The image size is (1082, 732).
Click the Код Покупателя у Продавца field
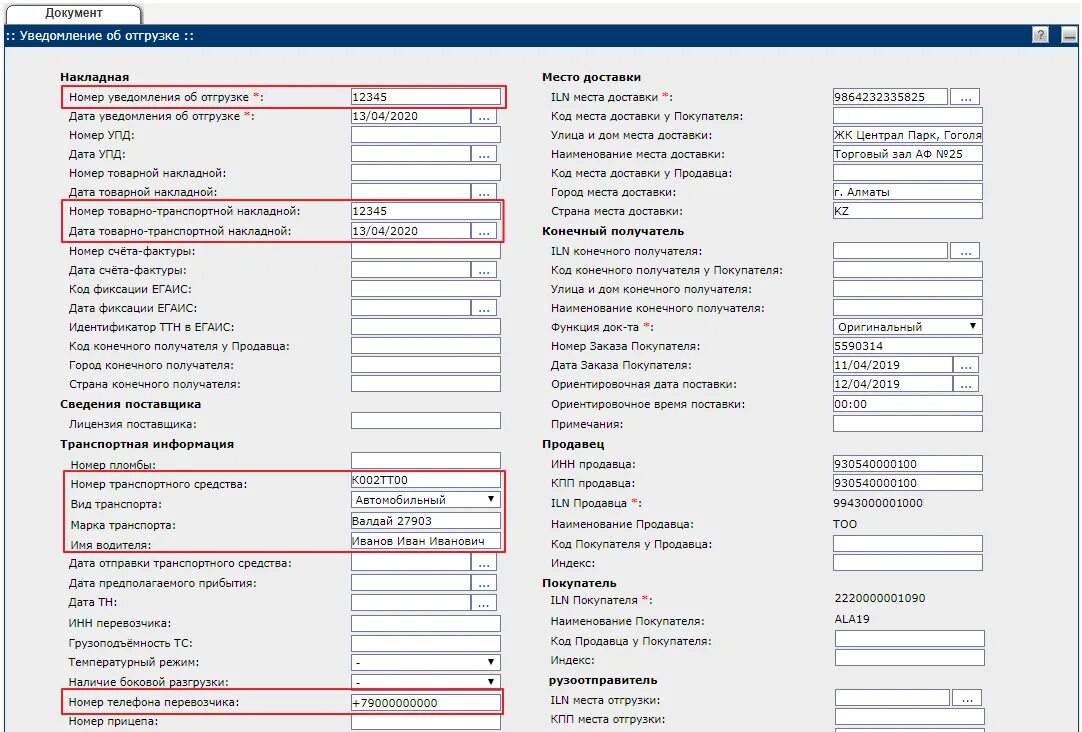907,544
